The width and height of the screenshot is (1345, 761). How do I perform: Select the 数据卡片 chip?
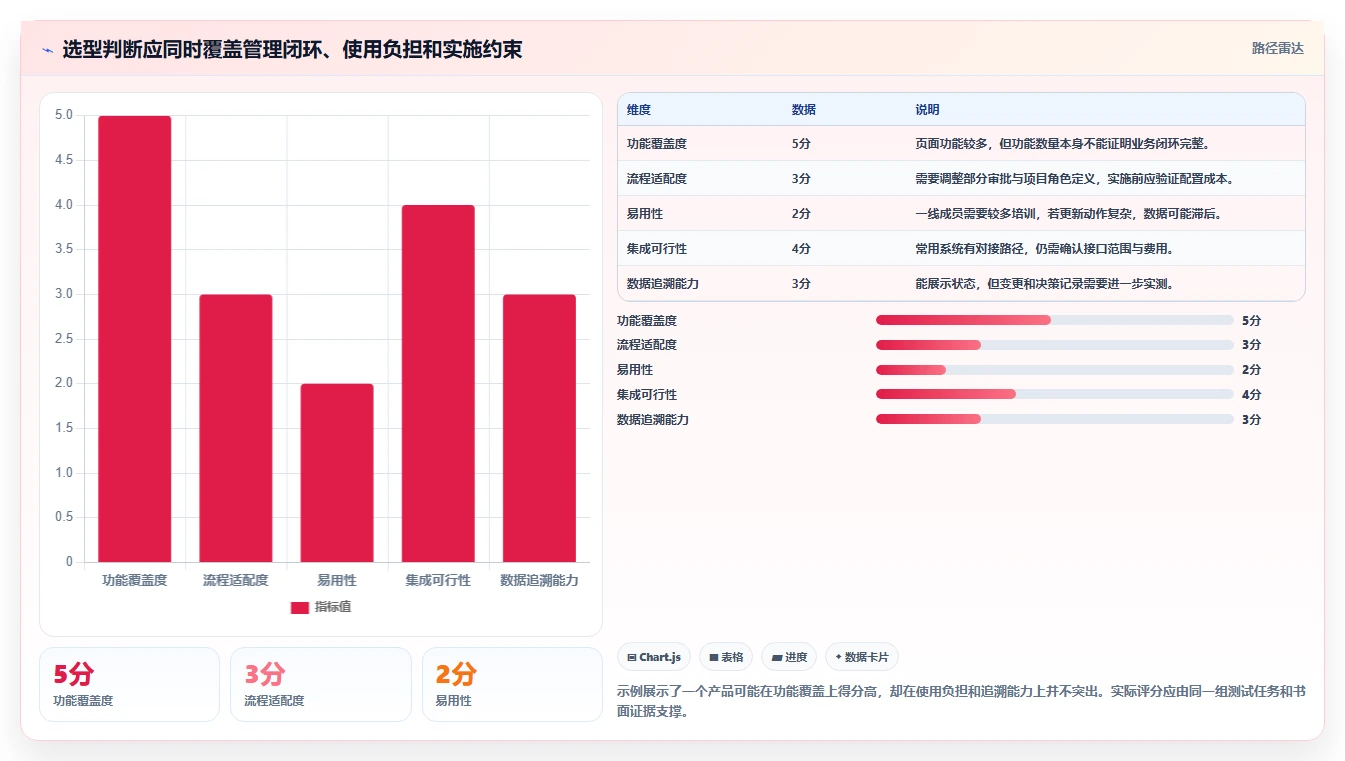862,657
